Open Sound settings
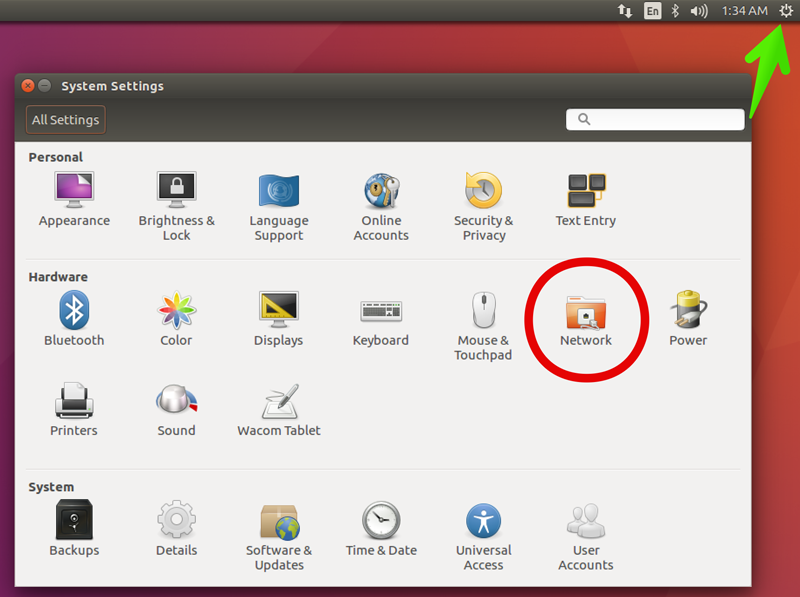The width and height of the screenshot is (800, 597). (177, 410)
